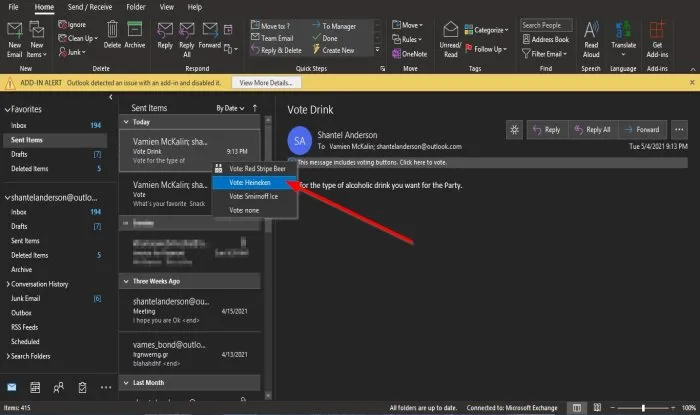700x415 pixels.
Task: Open the Rules dropdown
Action: (x=407, y=39)
